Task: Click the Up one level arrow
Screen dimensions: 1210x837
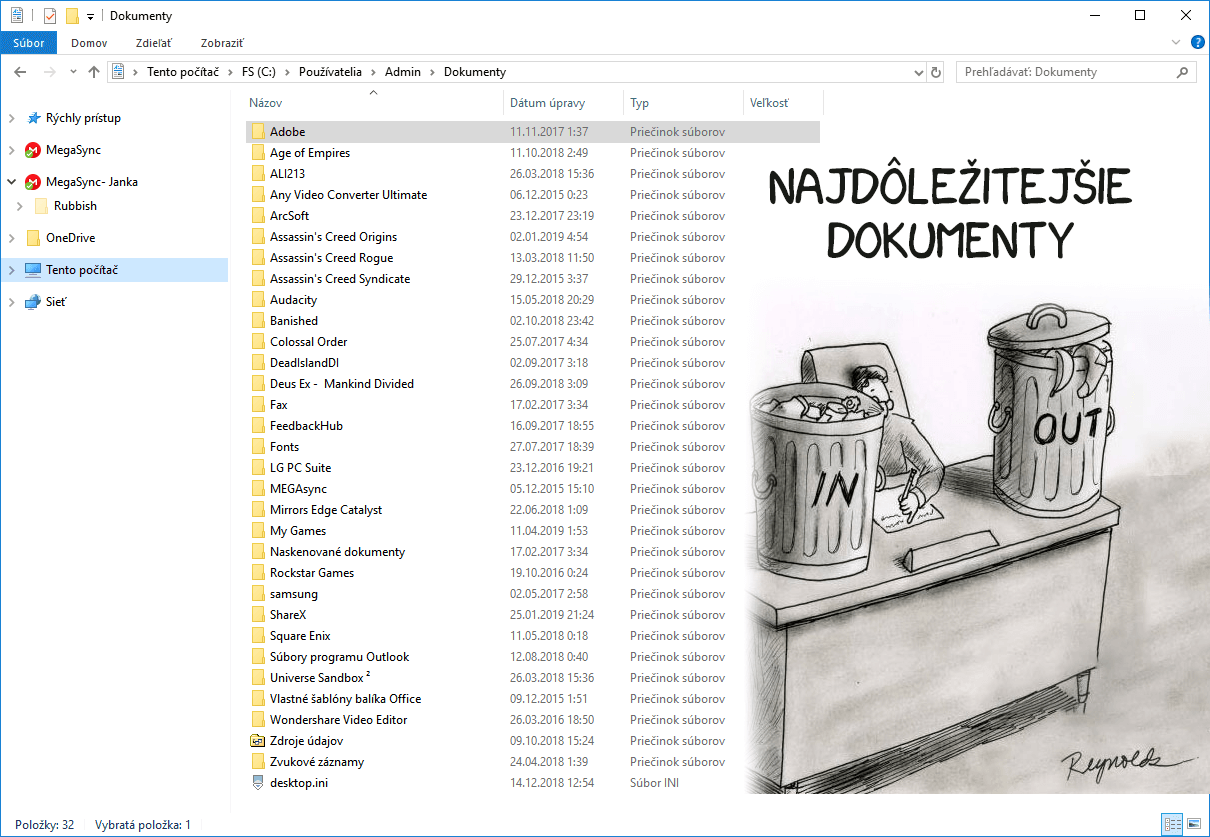Action: coord(94,72)
